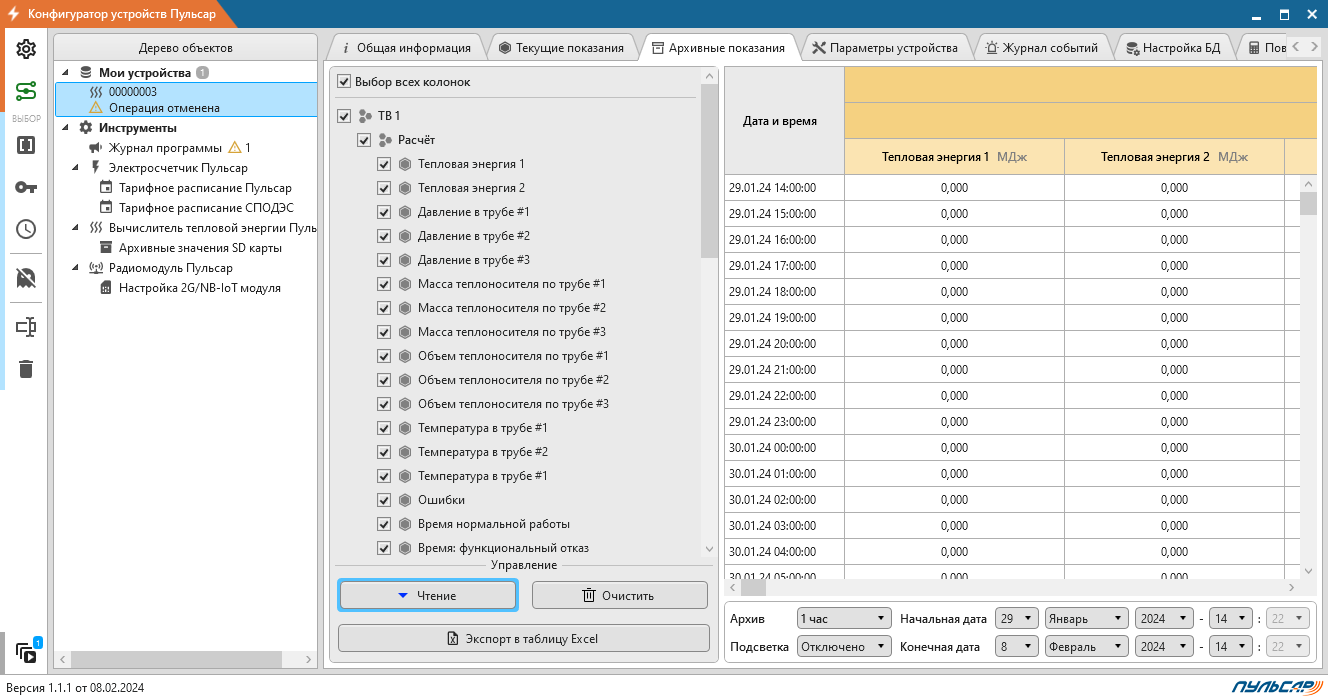Uncheck the Расчёт checkbox
This screenshot has height=700, width=1328.
364,140
